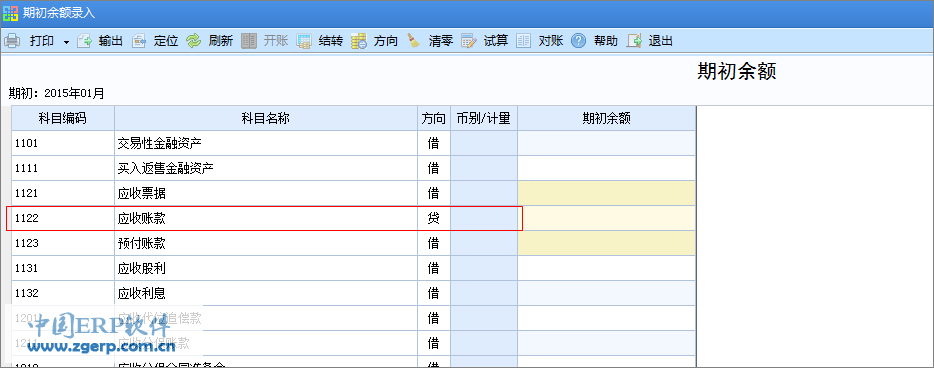
Task: Open the Print dropdown arrow
Action: (66, 42)
